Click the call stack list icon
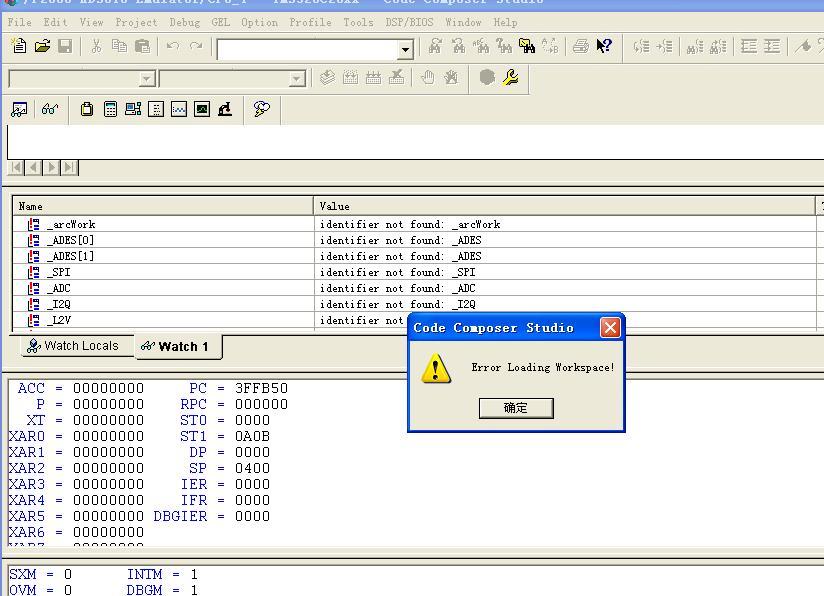824x596 pixels. click(x=156, y=109)
